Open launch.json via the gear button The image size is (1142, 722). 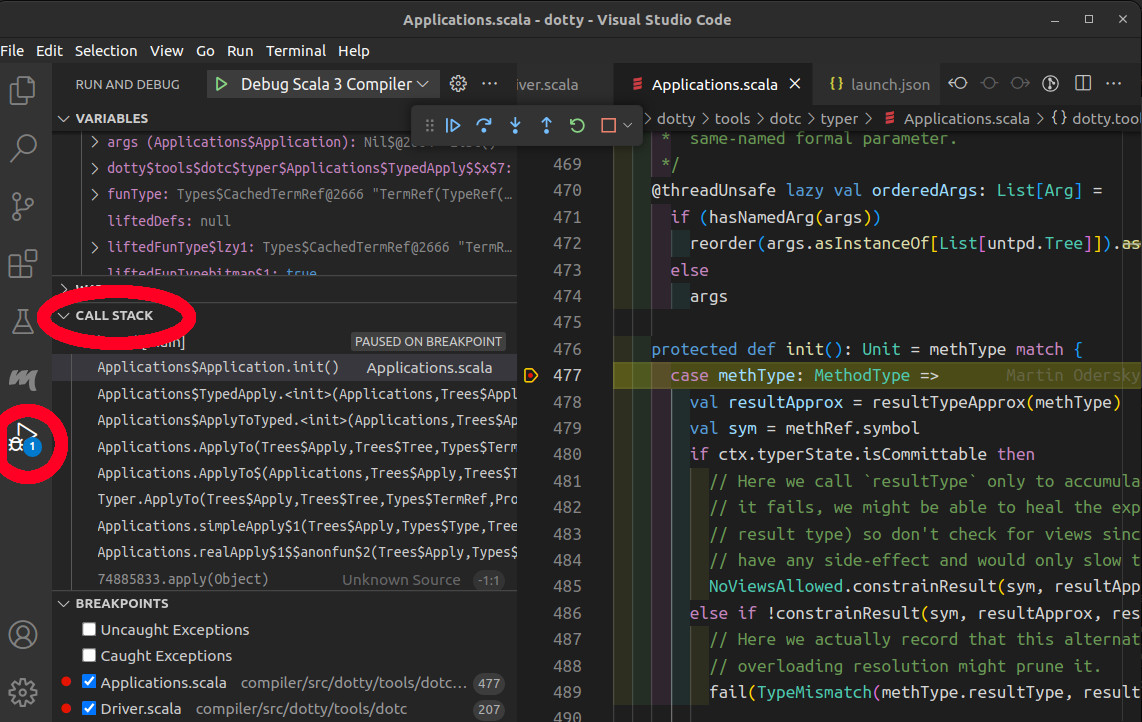coord(458,84)
